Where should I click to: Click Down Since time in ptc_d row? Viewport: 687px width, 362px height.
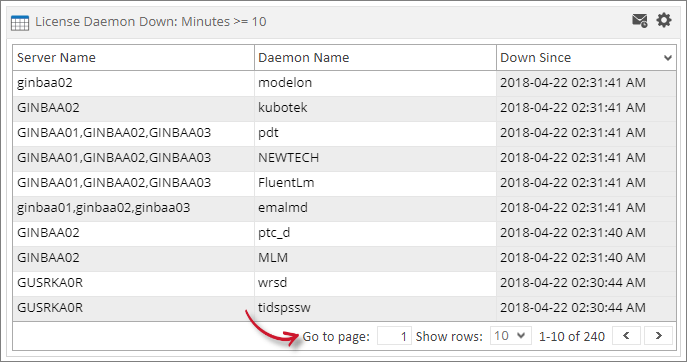point(586,233)
